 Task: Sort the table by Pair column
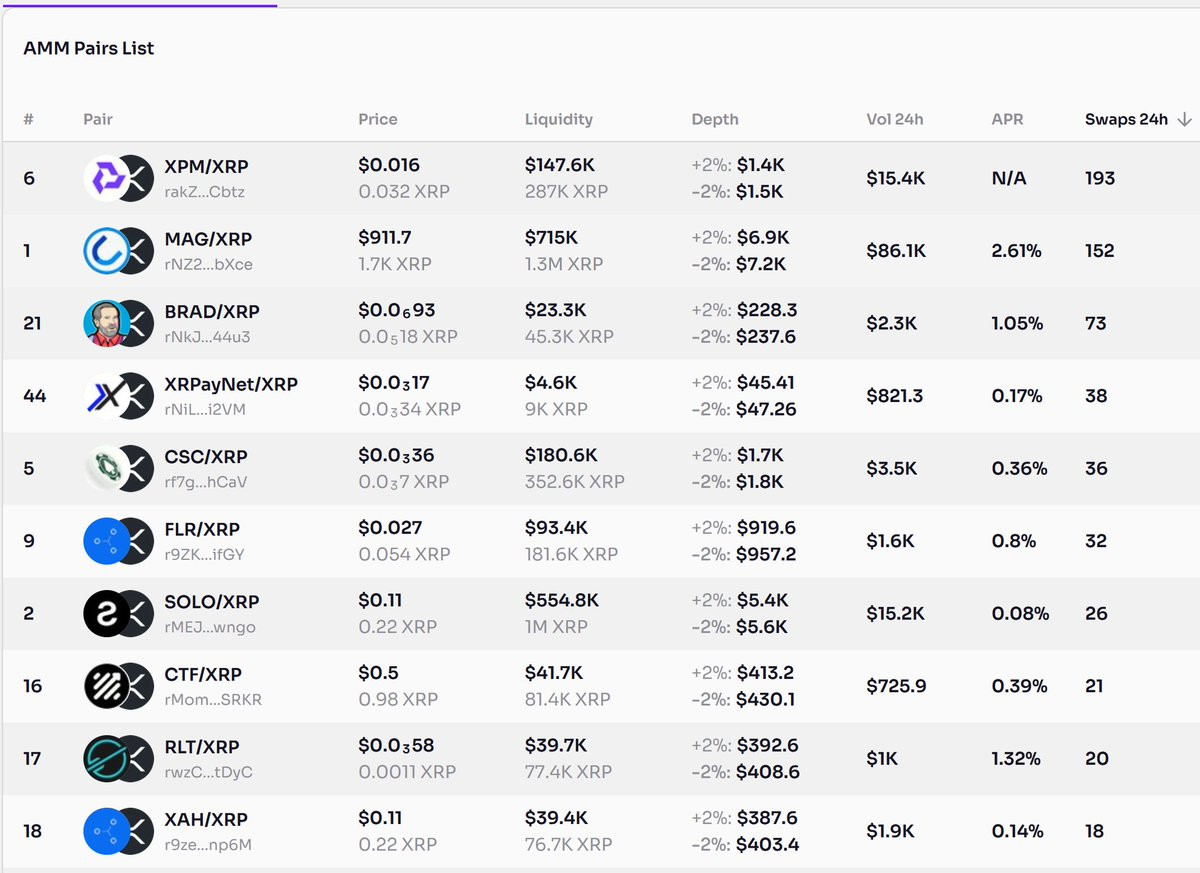click(x=98, y=119)
